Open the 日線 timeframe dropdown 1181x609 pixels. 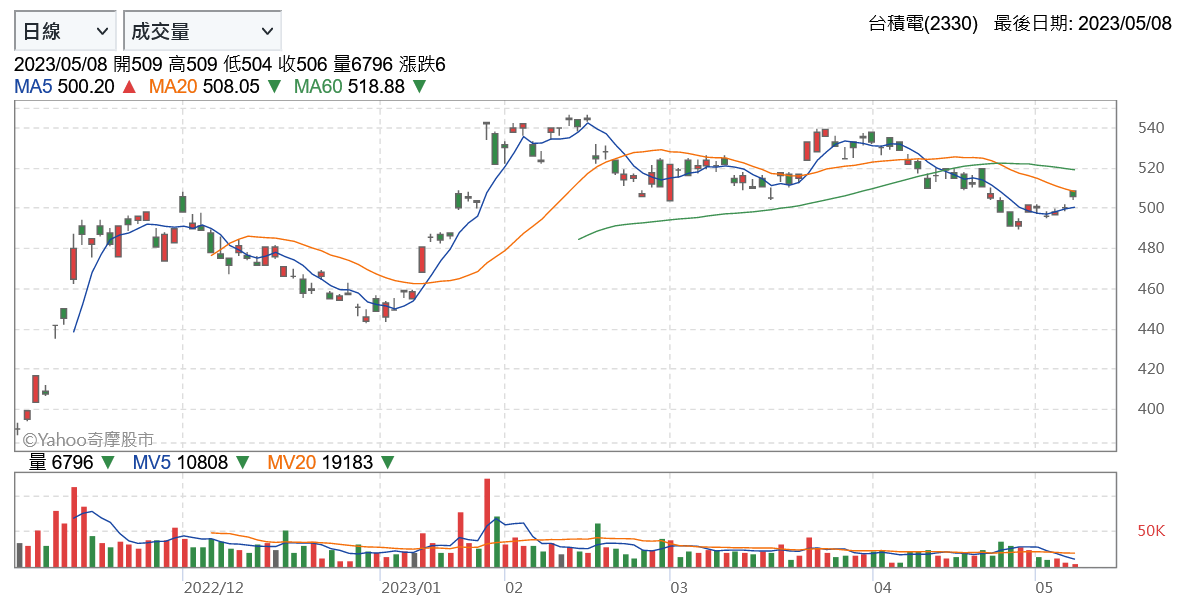(65, 31)
